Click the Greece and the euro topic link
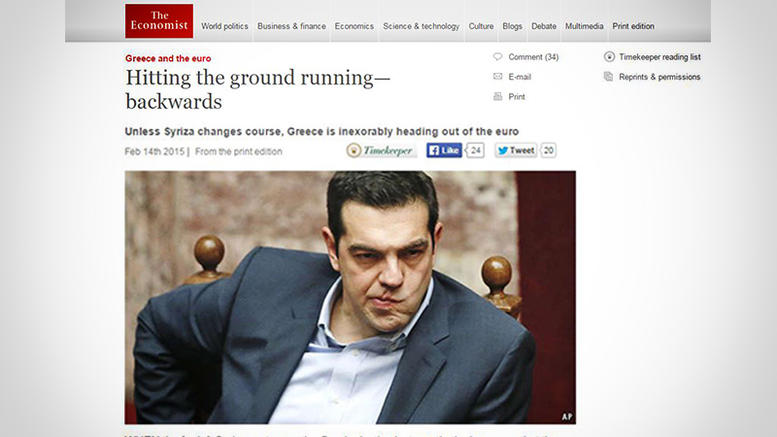This screenshot has width=777, height=437. [168, 58]
